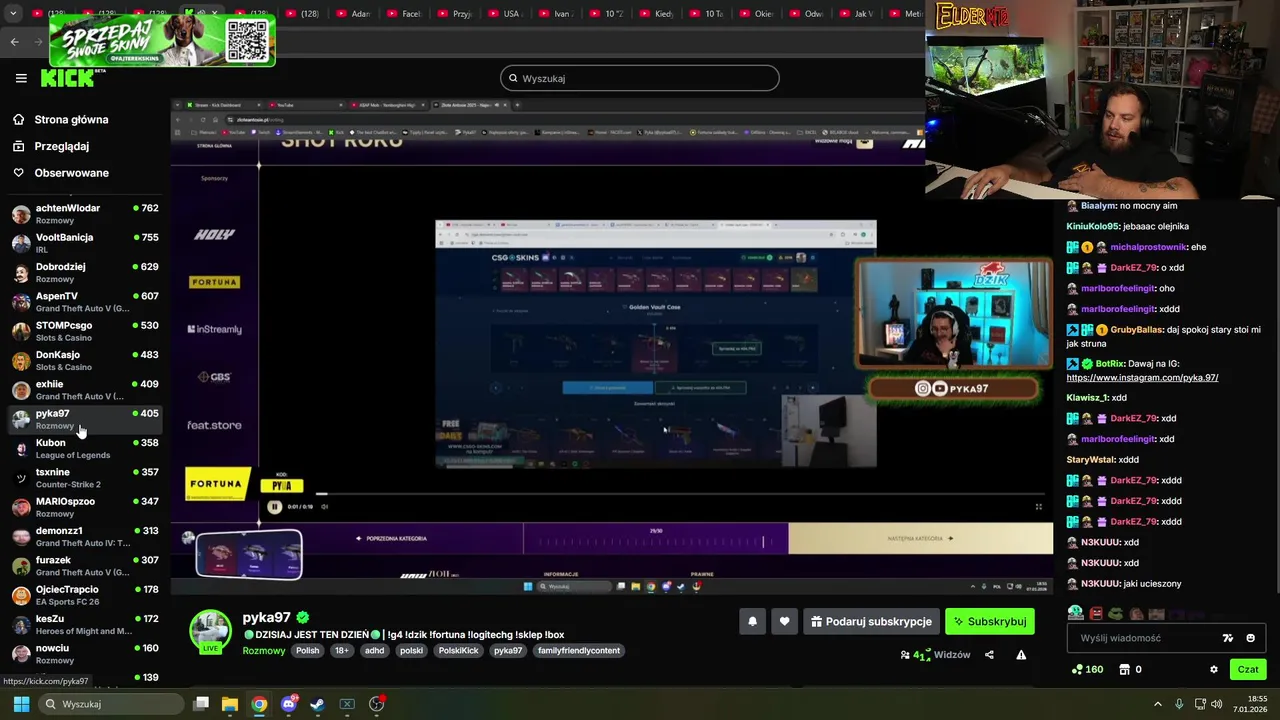This screenshot has height=720, width=1280.
Task: Open Kubon channel in sidebar
Action: [84, 449]
